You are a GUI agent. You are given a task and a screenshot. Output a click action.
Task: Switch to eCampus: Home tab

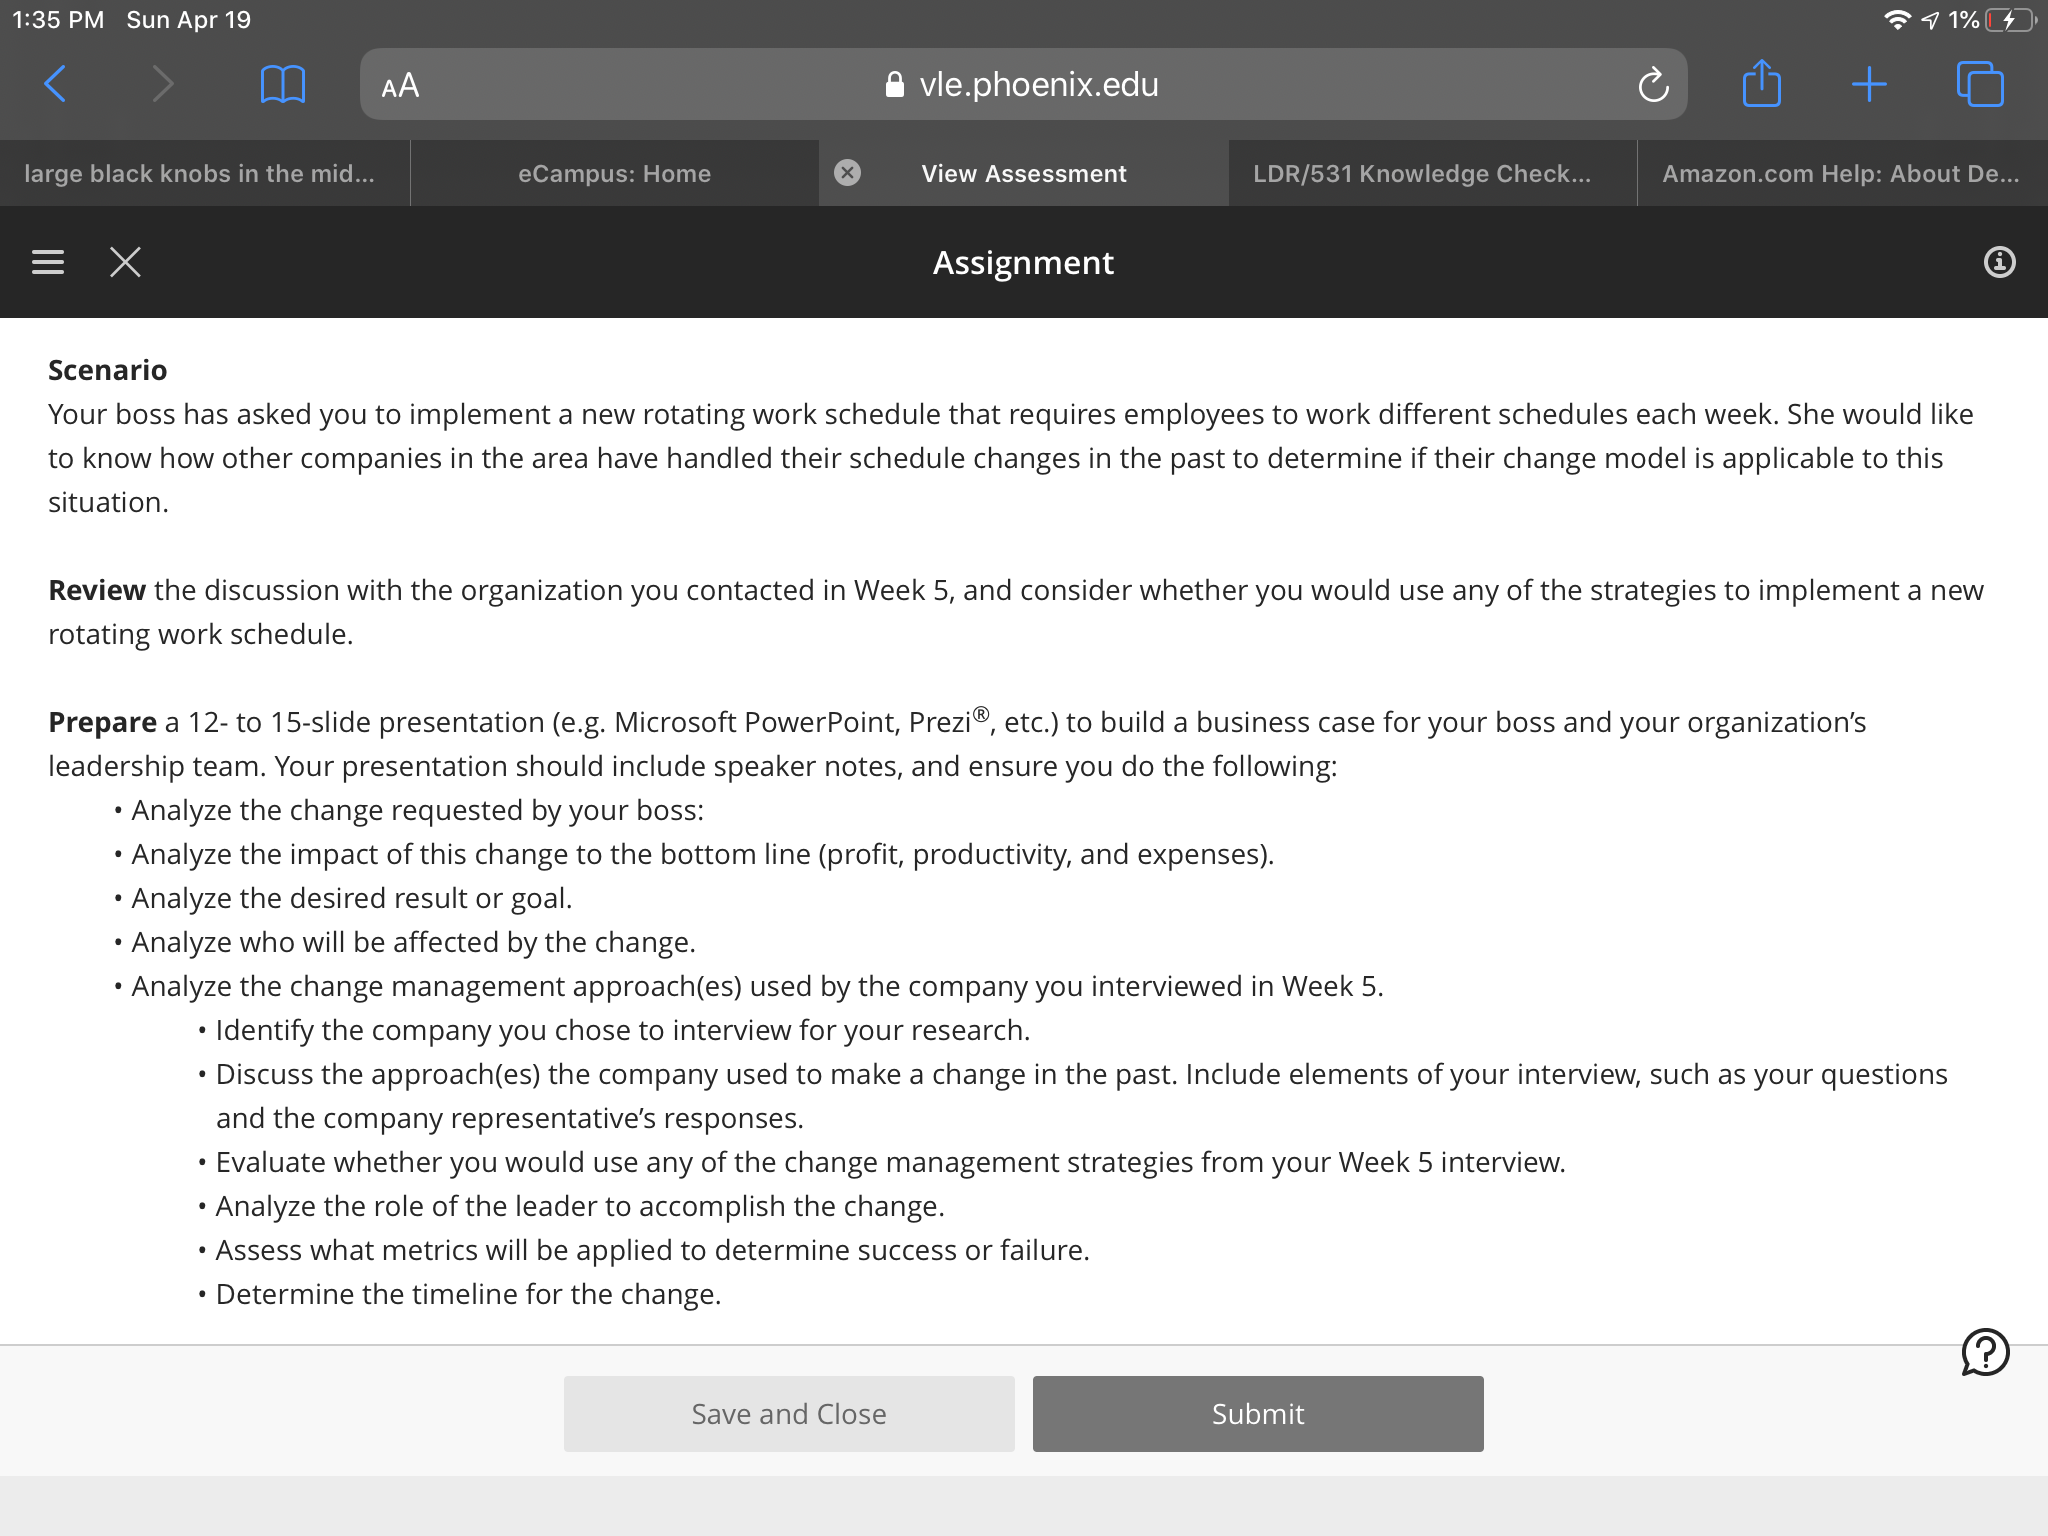point(614,173)
